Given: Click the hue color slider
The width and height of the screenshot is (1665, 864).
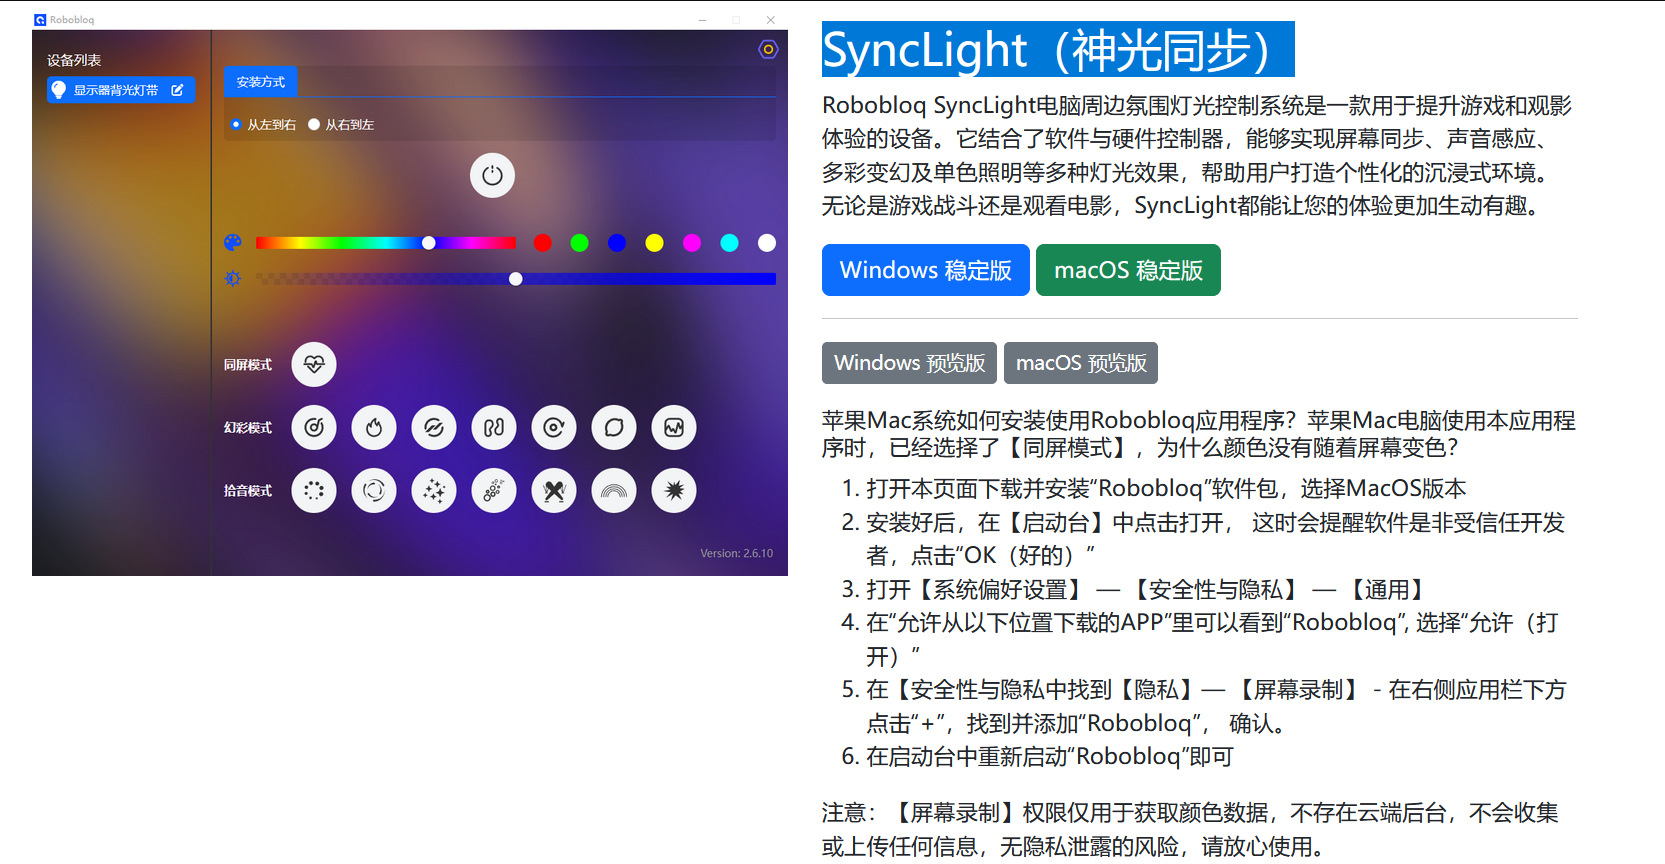Looking at the screenshot, I should click(x=386, y=243).
